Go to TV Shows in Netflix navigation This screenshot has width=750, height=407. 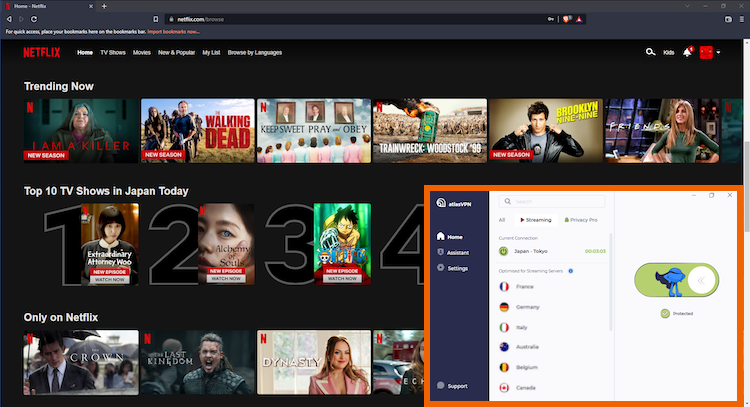click(113, 53)
